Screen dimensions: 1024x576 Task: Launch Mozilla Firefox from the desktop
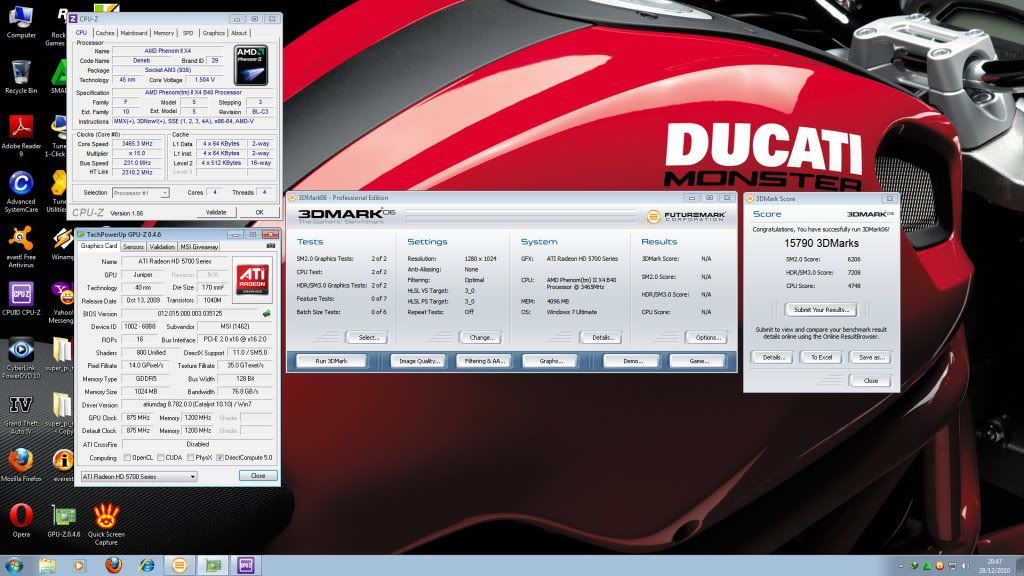click(21, 465)
